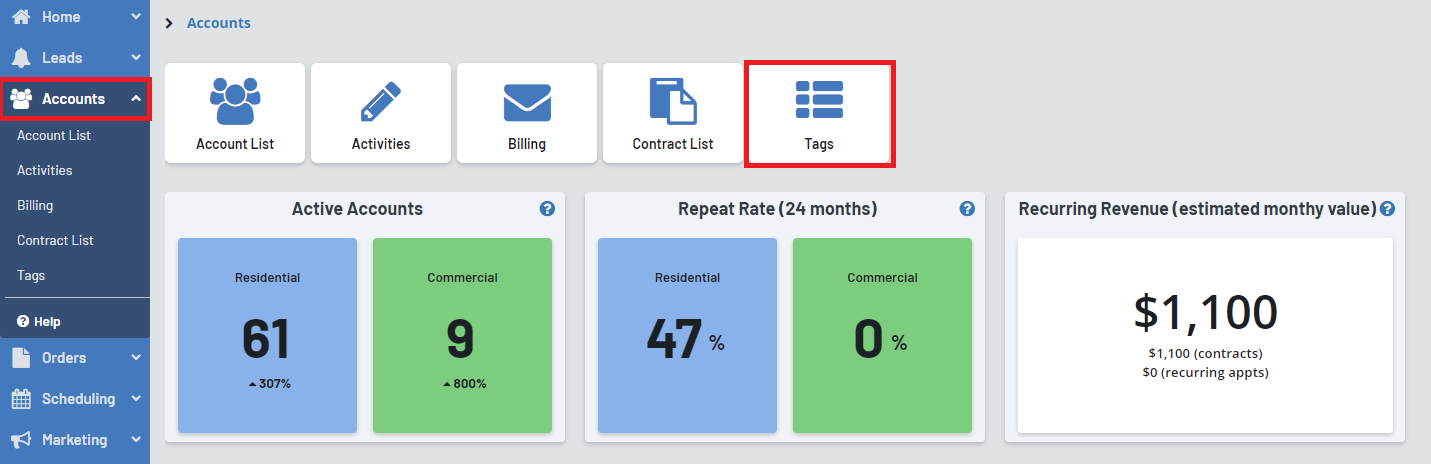Expand the Orders sidebar menu
Viewport: 1431px width, 464px height.
tap(75, 358)
